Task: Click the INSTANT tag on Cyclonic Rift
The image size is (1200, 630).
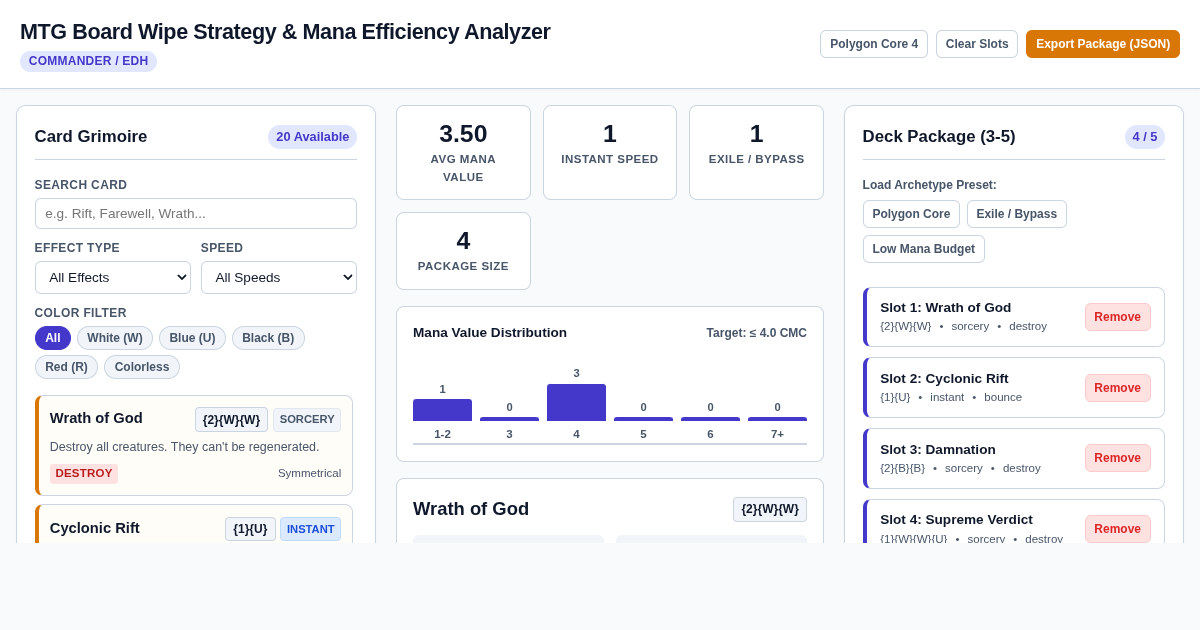Action: (x=310, y=529)
